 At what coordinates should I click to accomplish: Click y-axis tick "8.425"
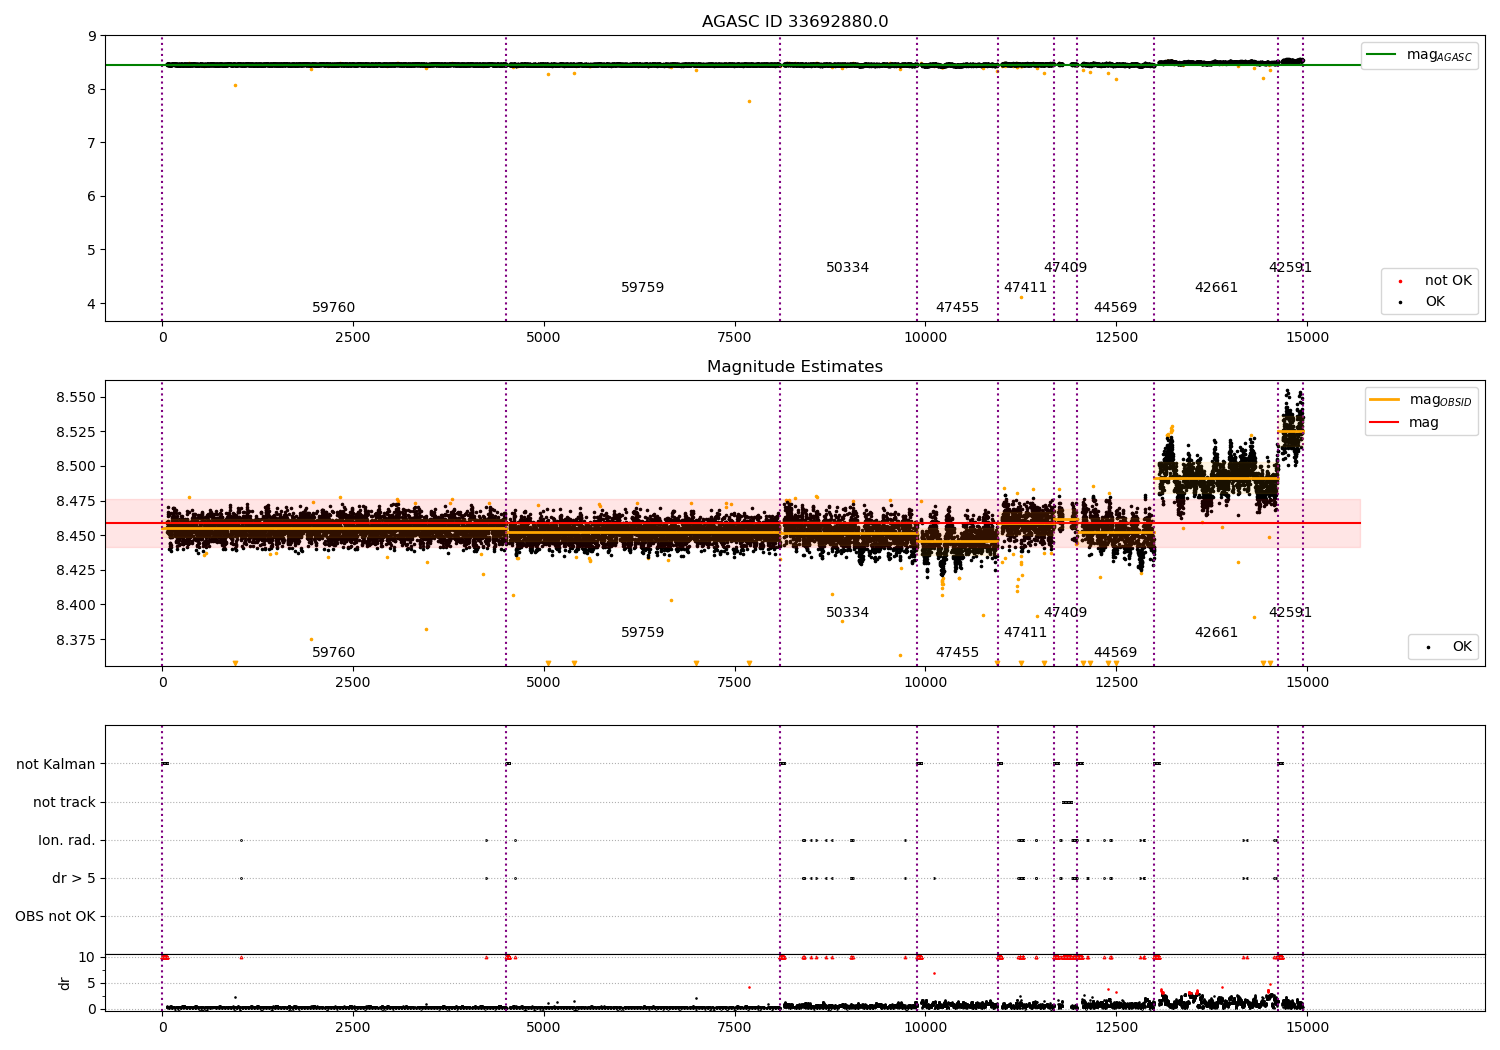point(76,570)
